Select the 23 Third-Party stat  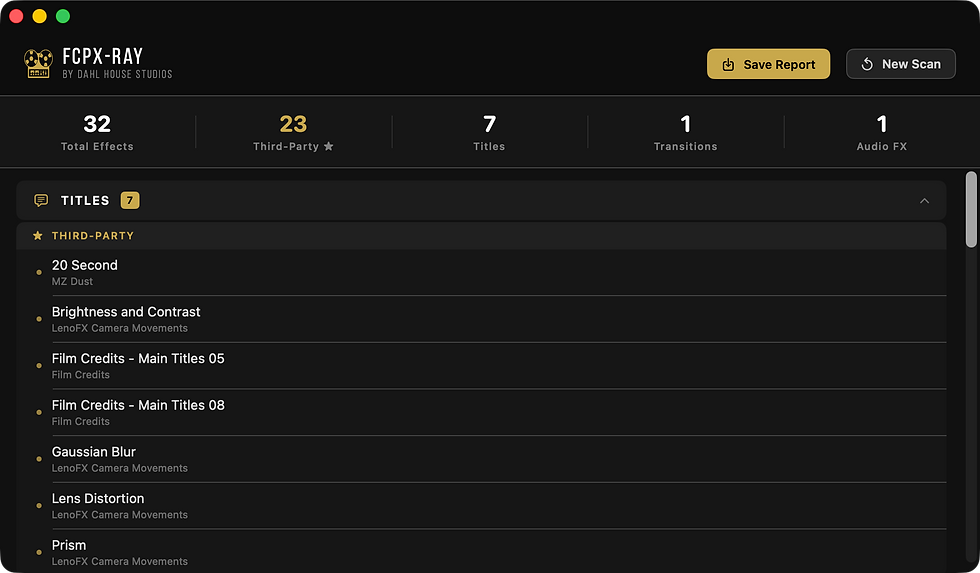(x=293, y=132)
